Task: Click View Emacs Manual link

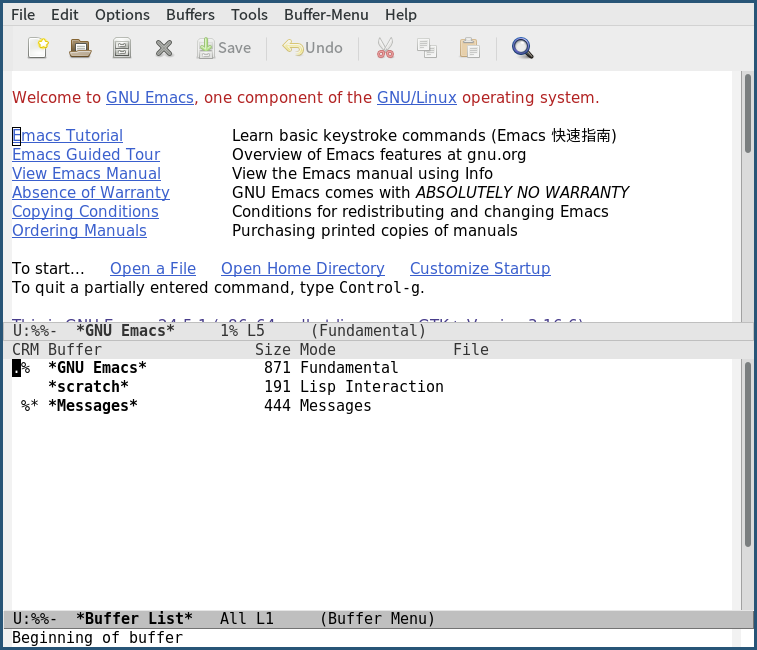Action: [x=86, y=173]
